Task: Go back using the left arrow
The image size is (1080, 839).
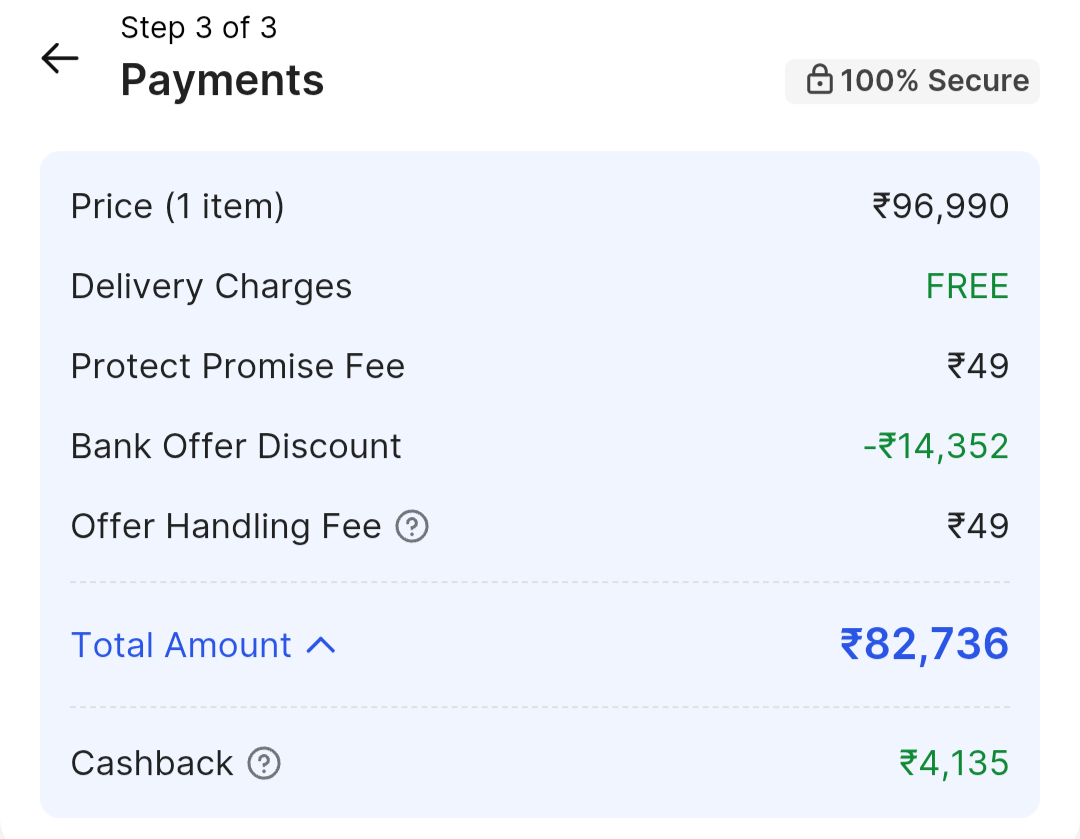Action: click(60, 59)
